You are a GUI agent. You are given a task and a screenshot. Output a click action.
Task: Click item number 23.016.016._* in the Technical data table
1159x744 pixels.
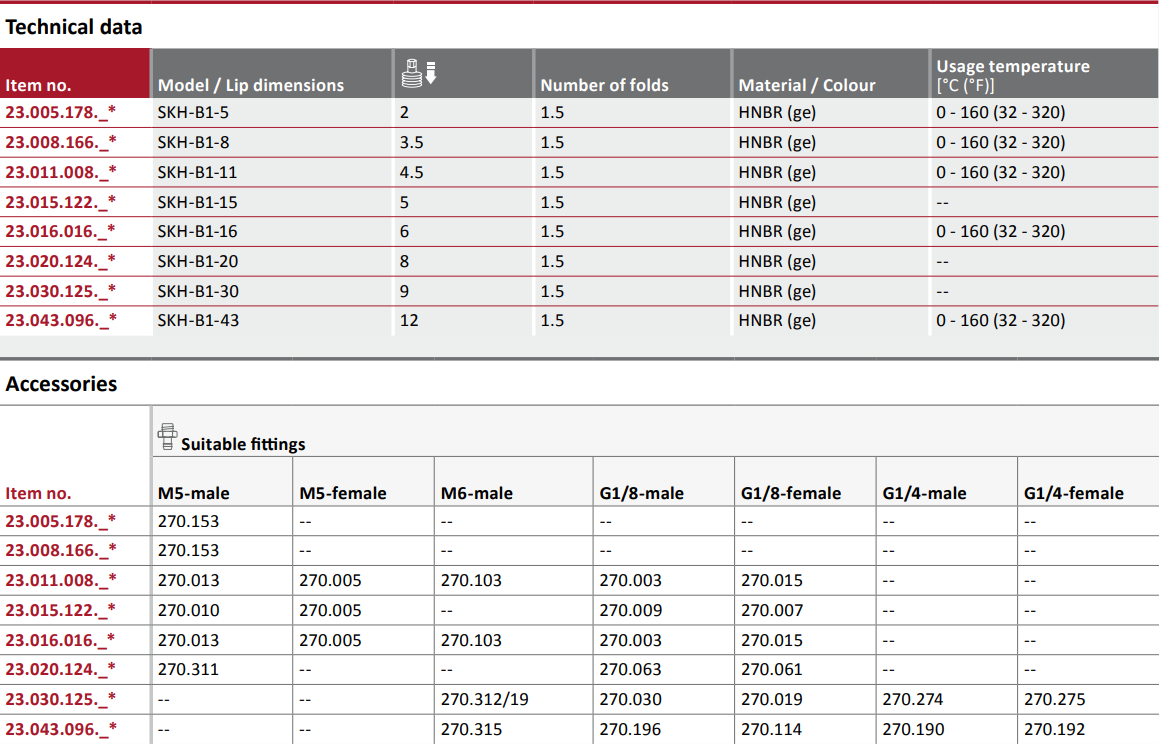(61, 231)
